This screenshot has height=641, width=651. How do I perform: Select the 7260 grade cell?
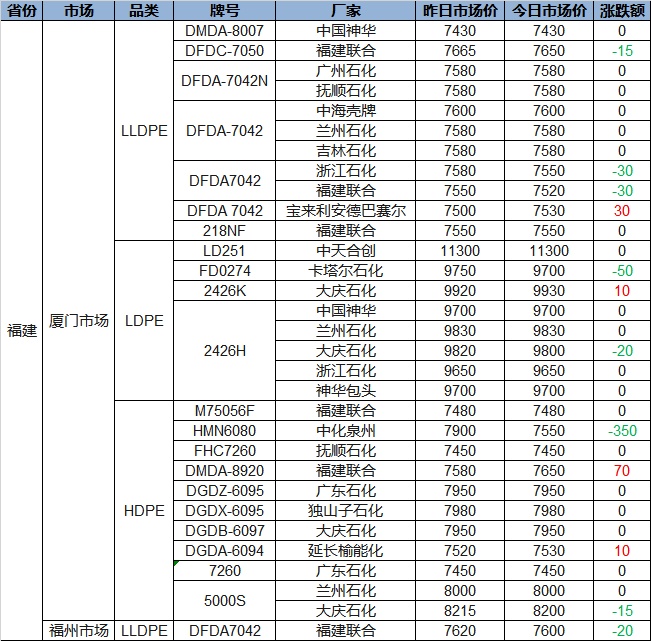225,570
